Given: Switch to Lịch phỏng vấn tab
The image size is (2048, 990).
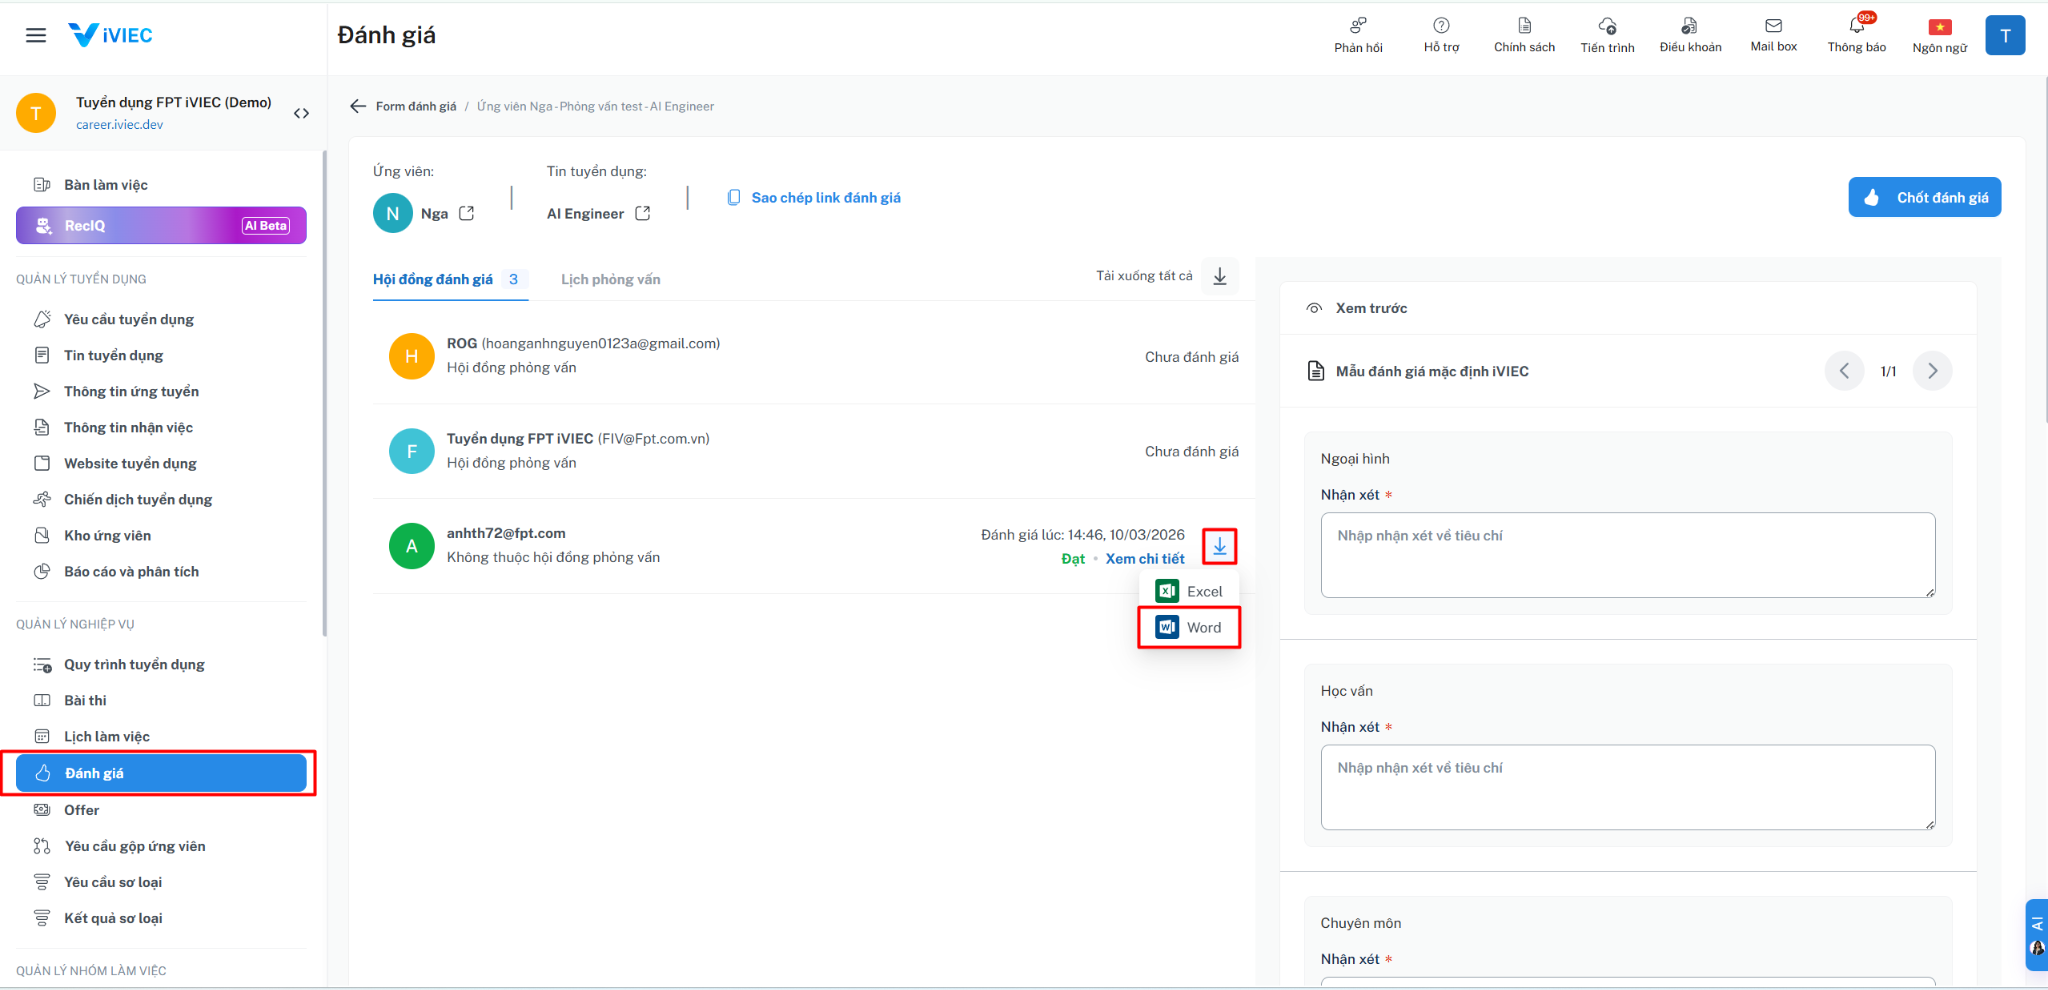Looking at the screenshot, I should click(610, 280).
